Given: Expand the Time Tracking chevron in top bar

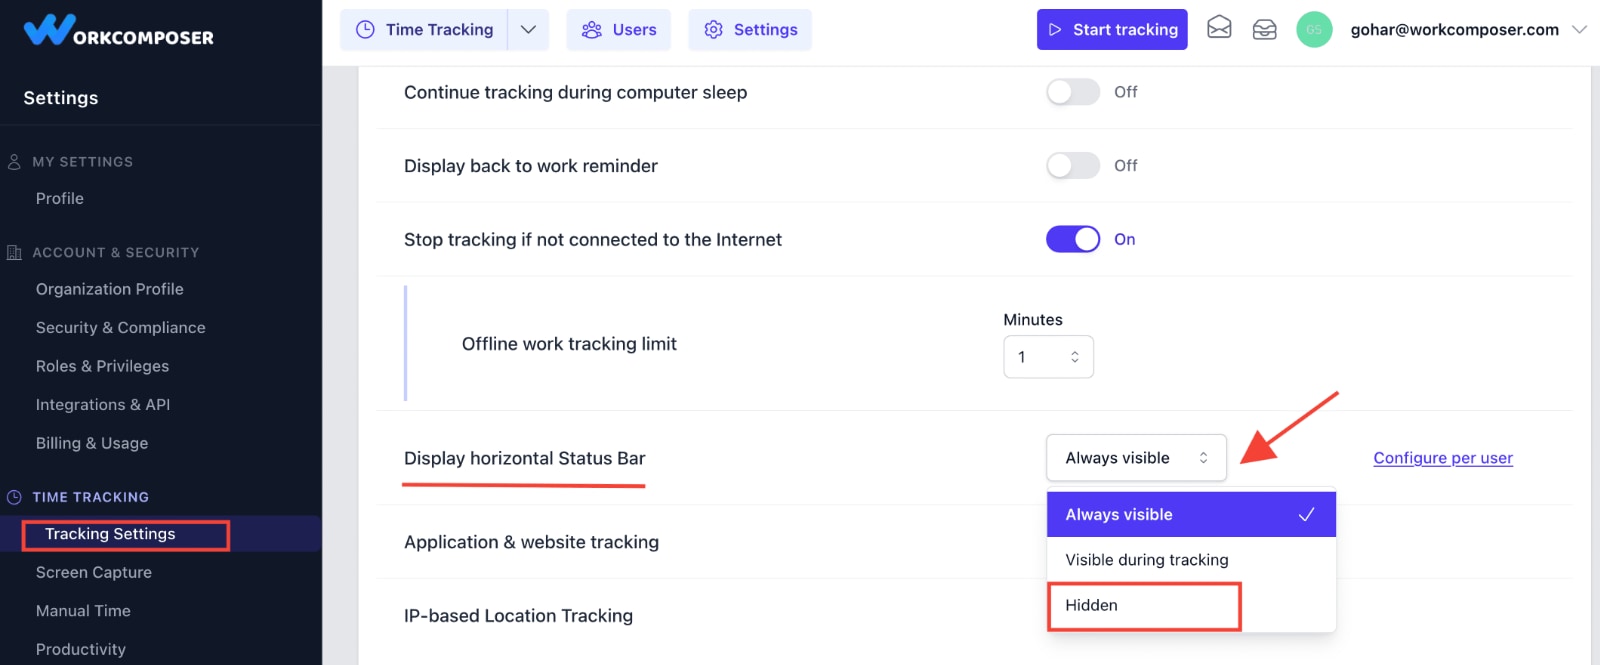Looking at the screenshot, I should (x=529, y=29).
